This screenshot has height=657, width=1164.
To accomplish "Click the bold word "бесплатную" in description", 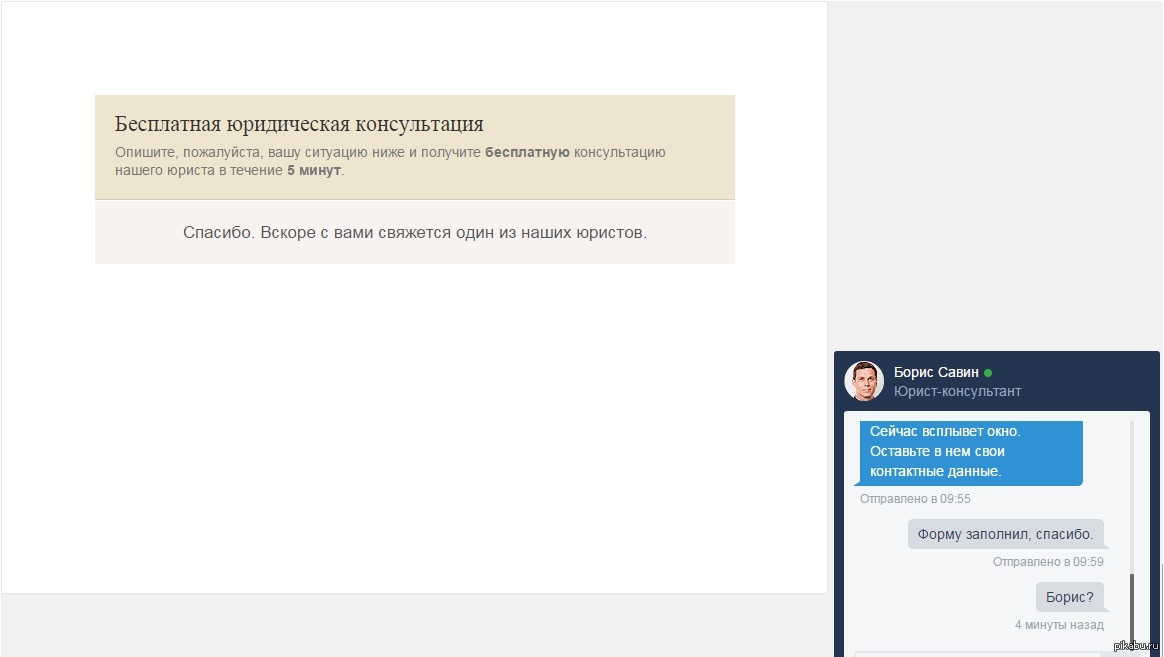I will click(x=528, y=152).
